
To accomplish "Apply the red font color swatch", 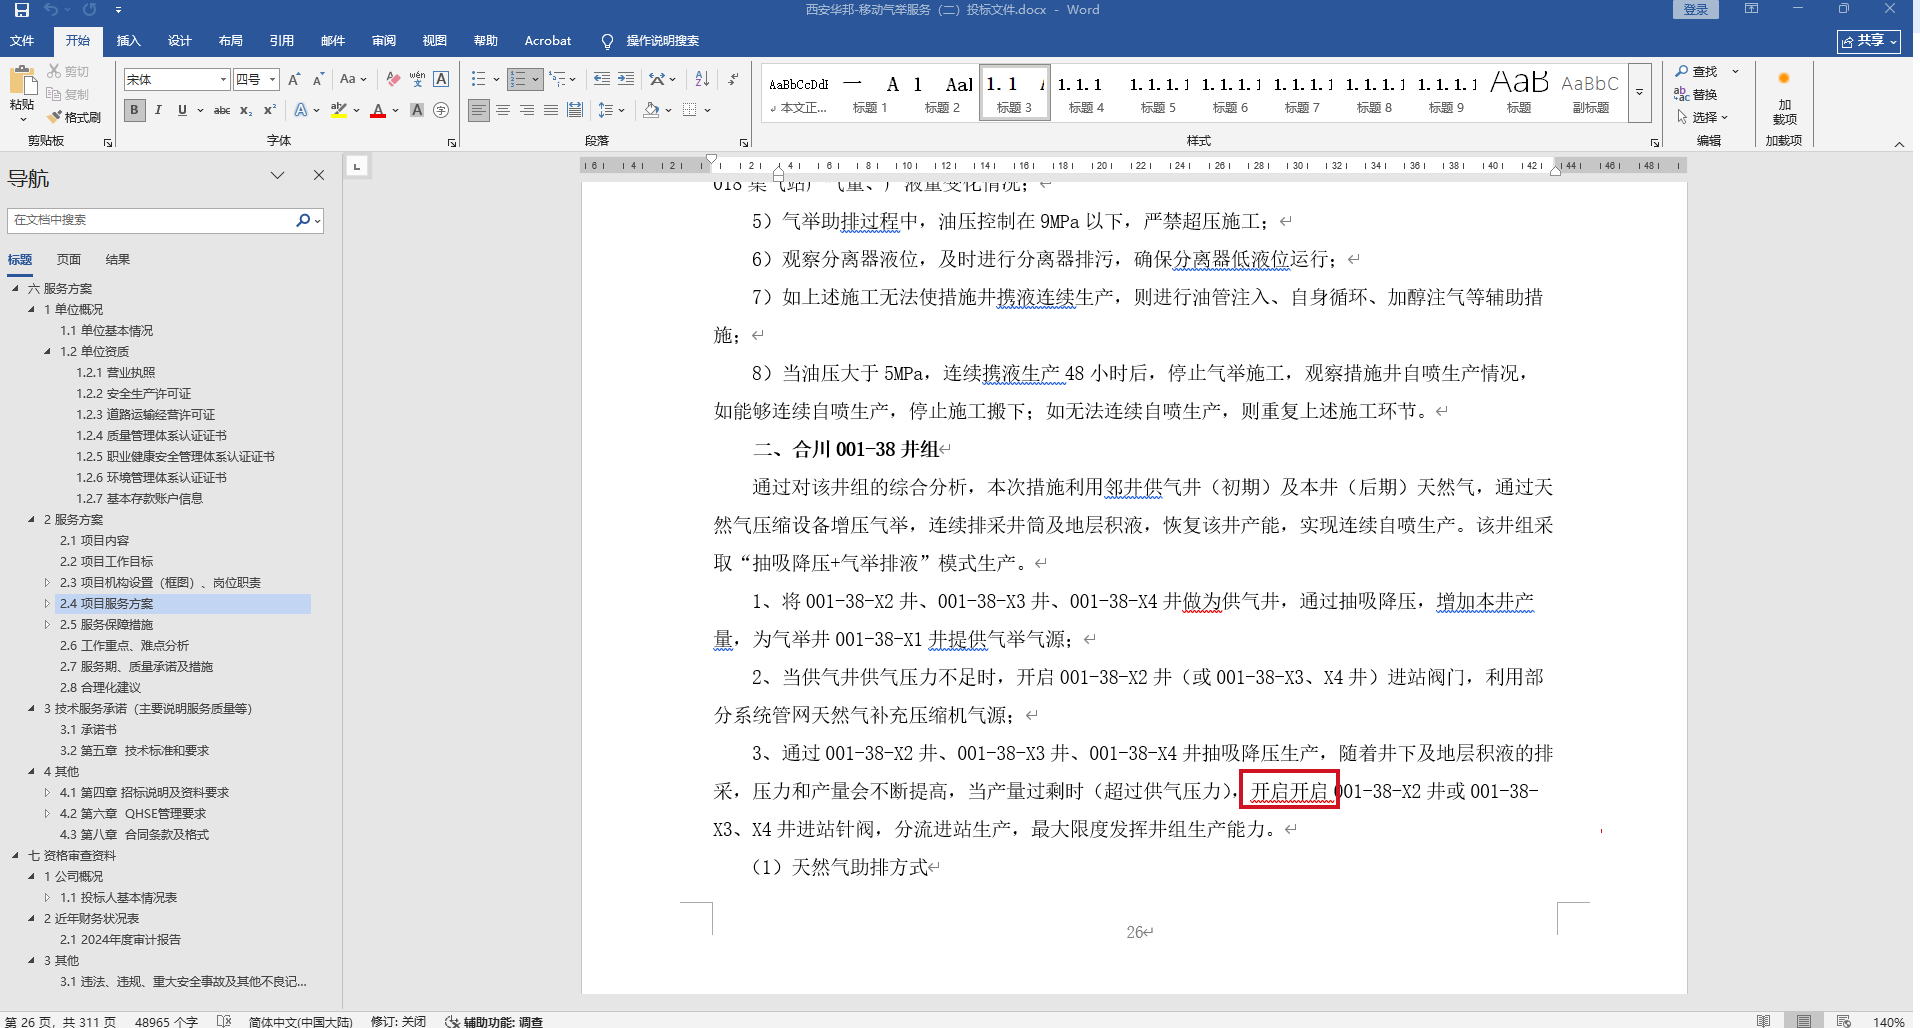I will point(378,110).
